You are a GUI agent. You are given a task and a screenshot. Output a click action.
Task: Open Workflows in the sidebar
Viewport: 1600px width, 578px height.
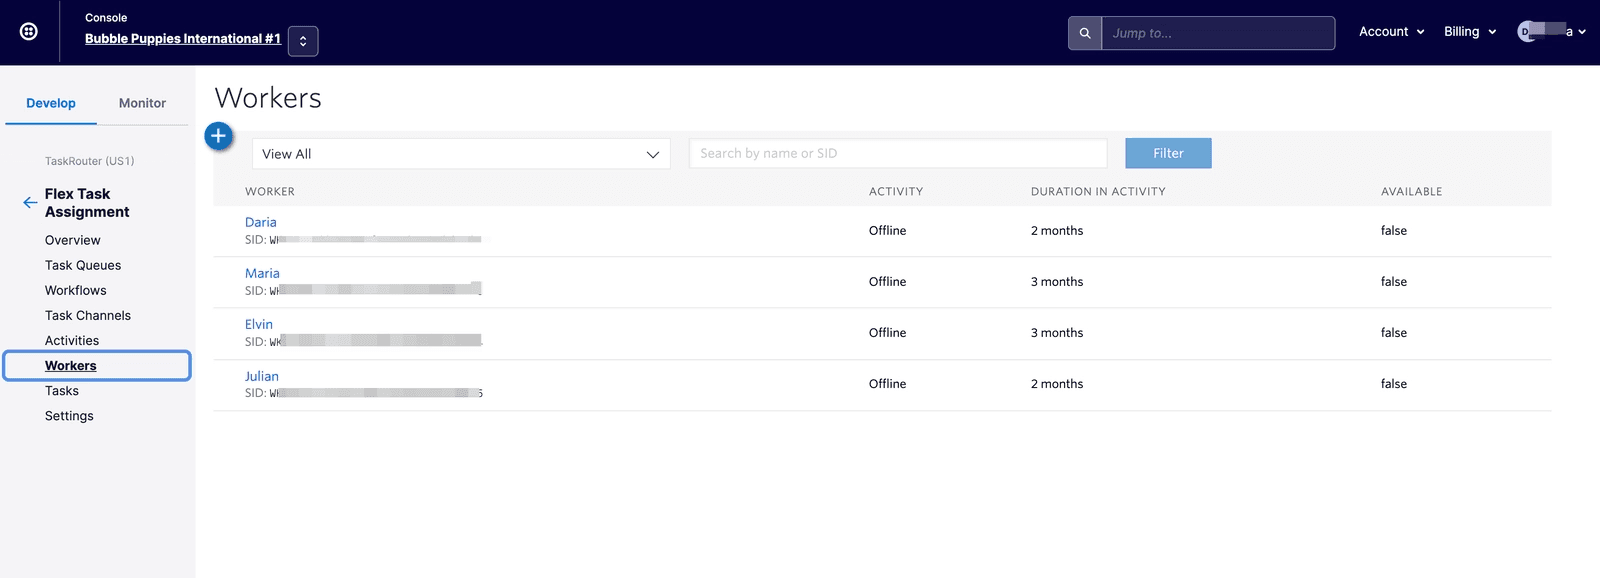pos(76,290)
